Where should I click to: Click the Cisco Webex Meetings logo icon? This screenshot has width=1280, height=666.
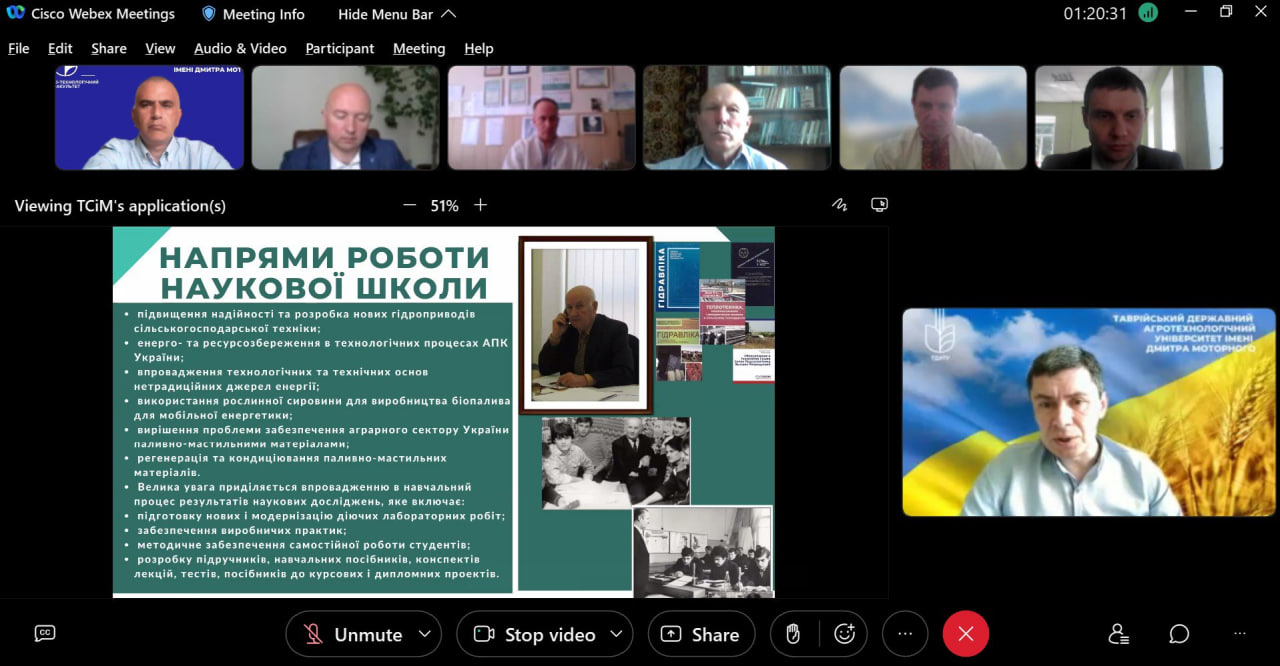15,13
